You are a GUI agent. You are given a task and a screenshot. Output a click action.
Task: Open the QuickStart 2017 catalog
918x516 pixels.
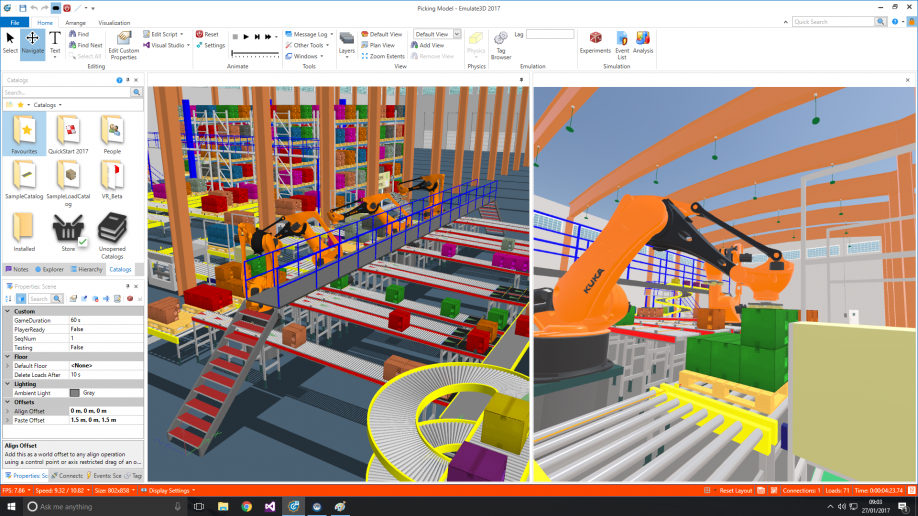point(68,134)
